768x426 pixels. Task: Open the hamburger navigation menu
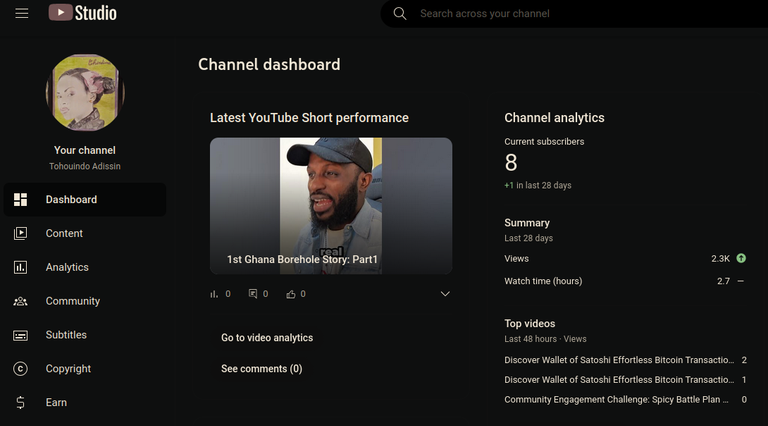click(x=22, y=13)
